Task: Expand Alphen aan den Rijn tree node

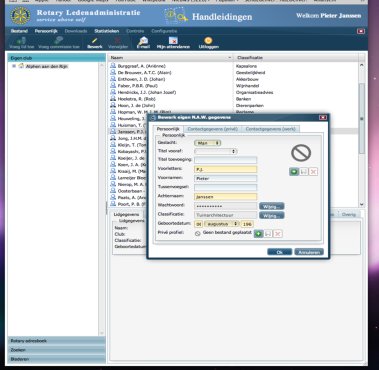Action: point(14,66)
